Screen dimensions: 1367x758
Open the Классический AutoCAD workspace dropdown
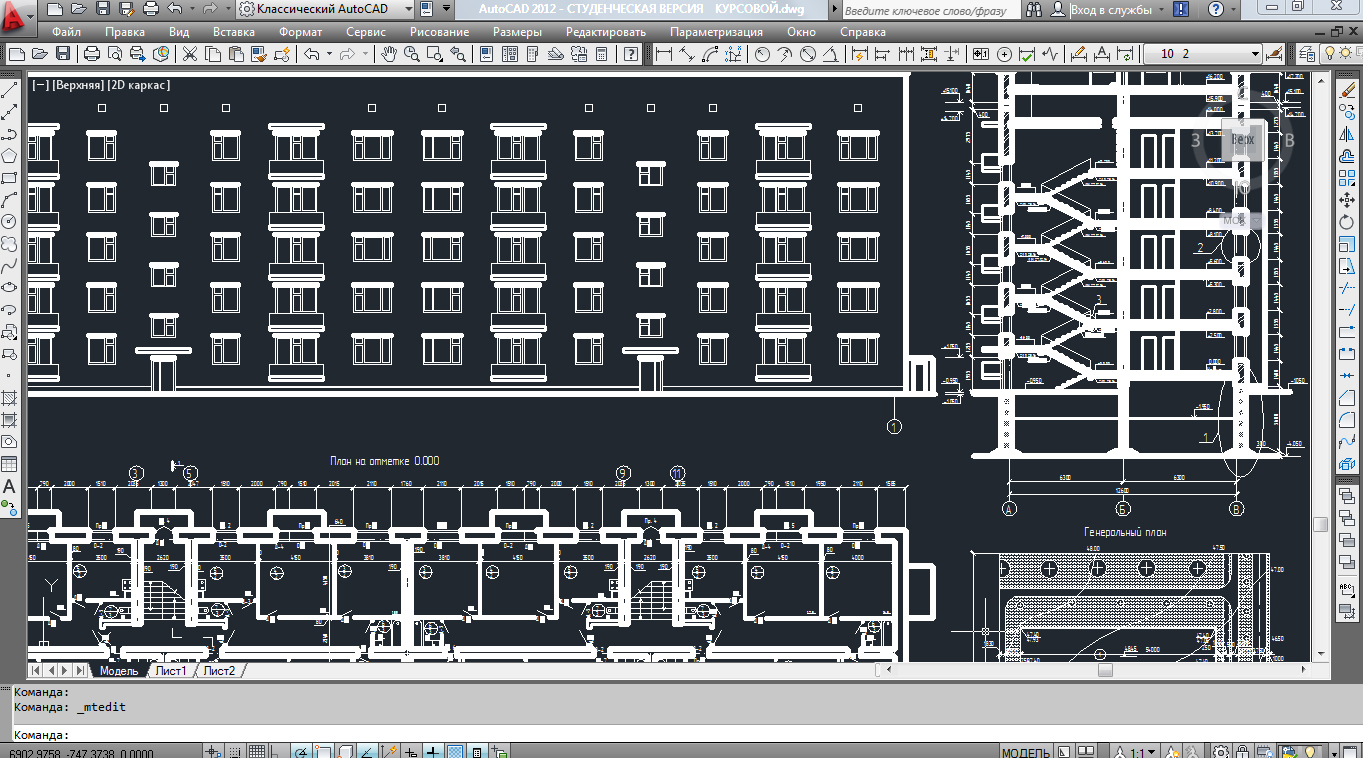coord(326,9)
